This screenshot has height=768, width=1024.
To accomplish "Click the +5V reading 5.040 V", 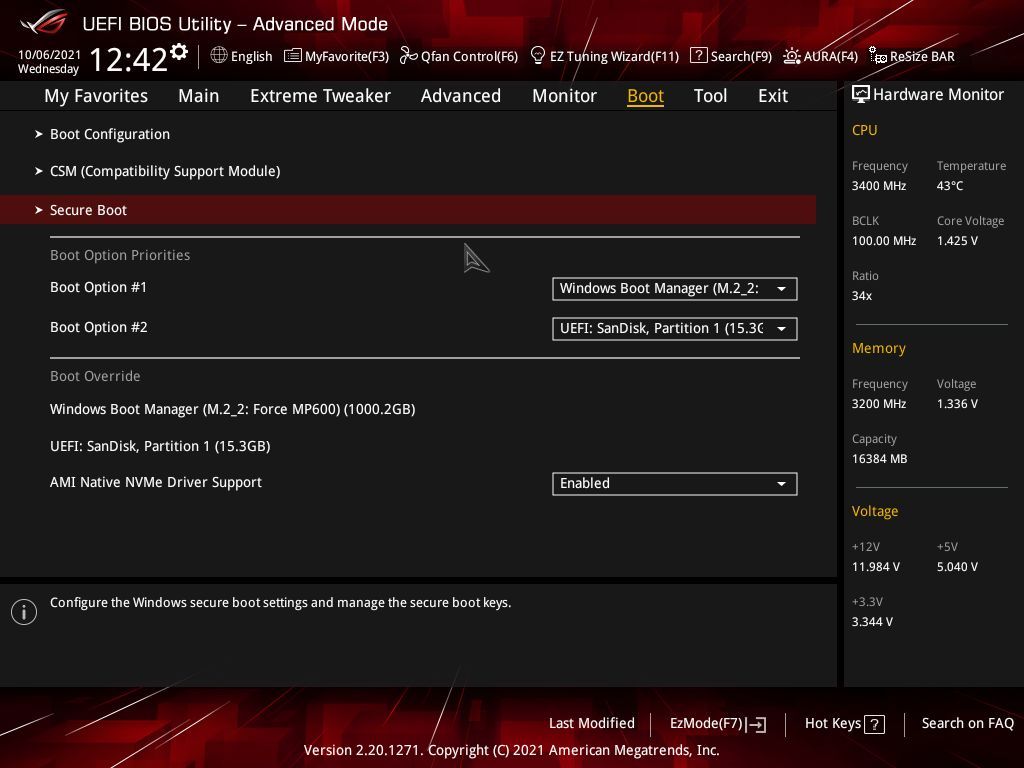I will coord(957,567).
